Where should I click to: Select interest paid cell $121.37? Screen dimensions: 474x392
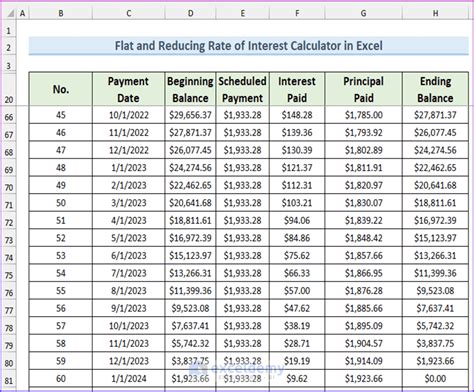point(297,168)
